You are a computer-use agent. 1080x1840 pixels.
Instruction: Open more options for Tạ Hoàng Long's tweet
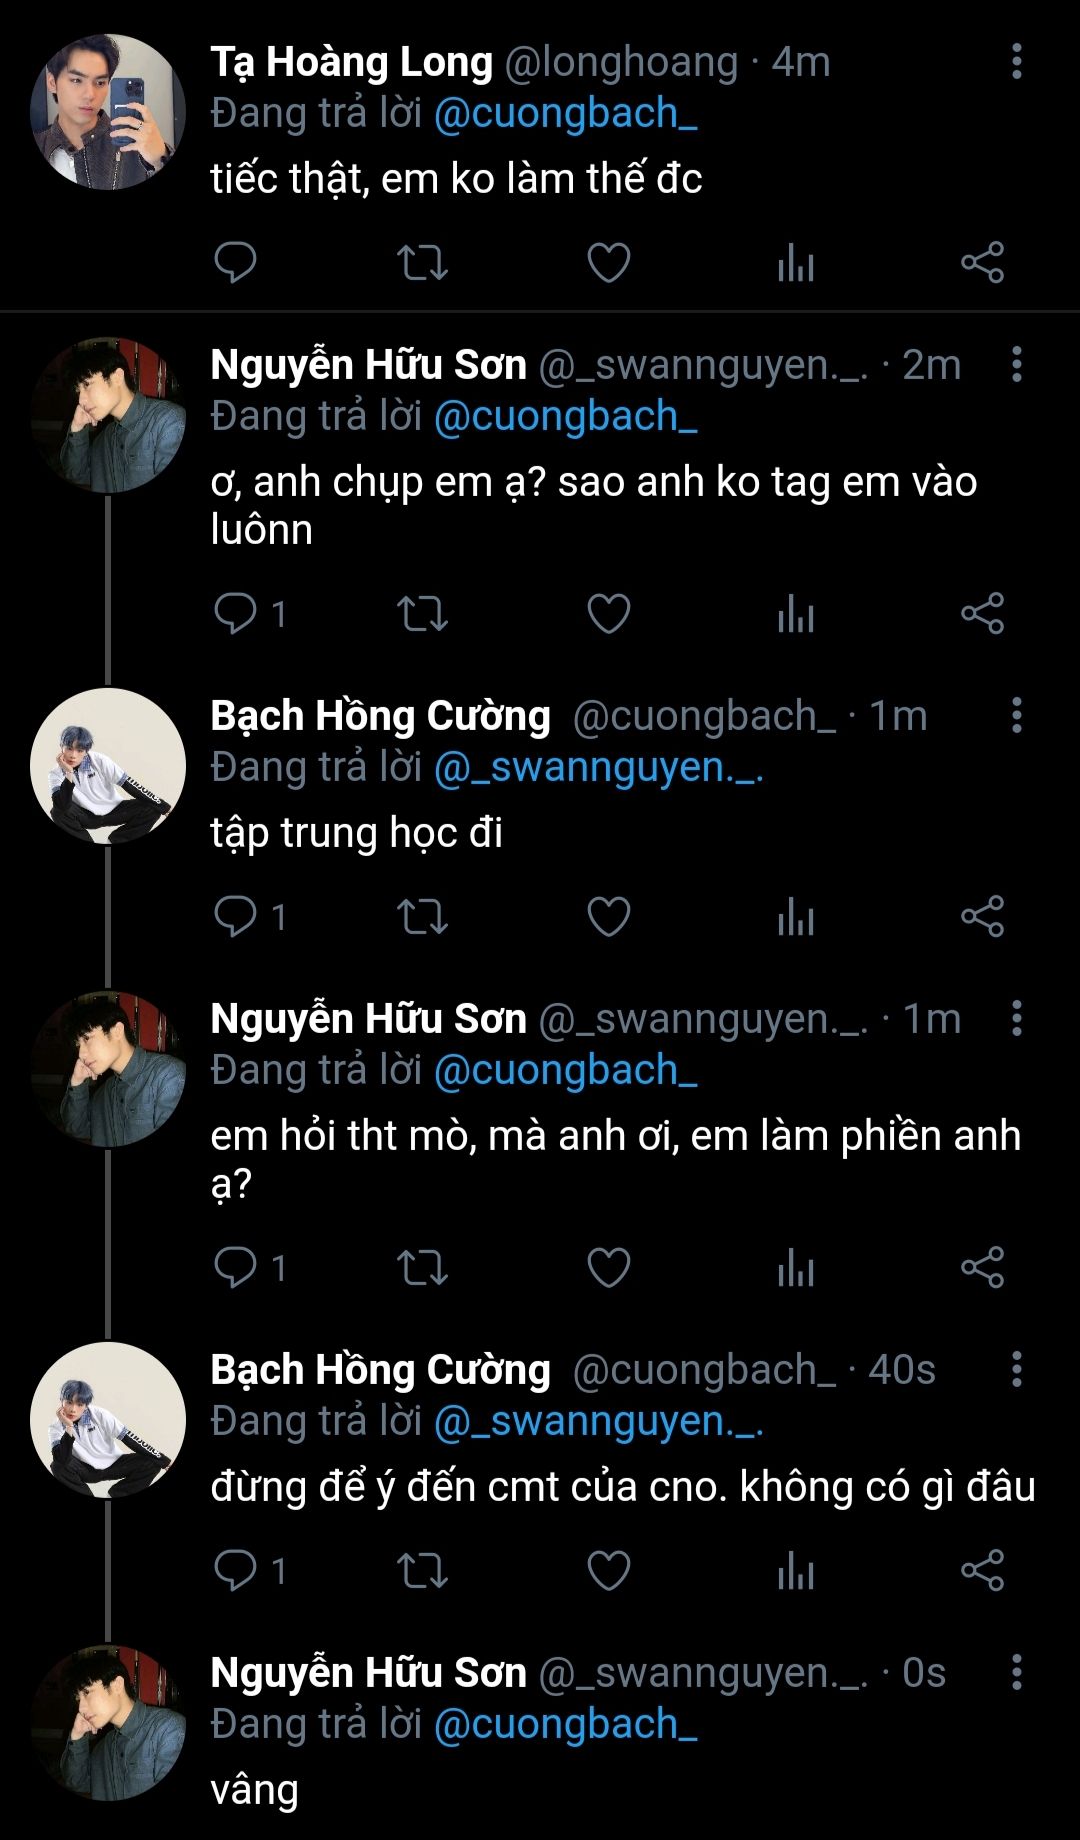(x=1016, y=62)
